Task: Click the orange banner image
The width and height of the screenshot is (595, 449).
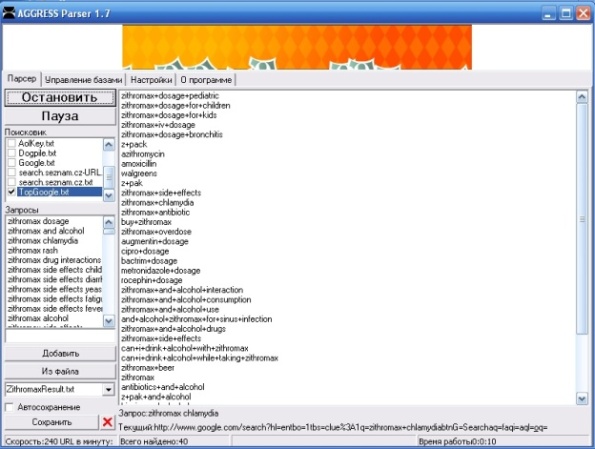Action: 297,47
